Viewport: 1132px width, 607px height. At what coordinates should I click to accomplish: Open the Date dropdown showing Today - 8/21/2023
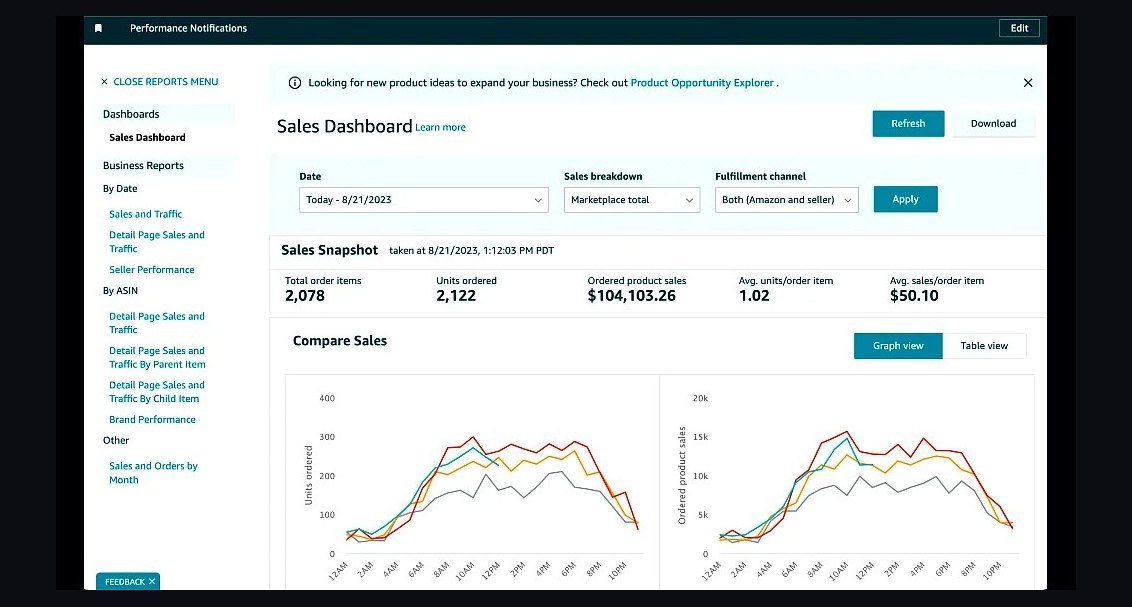pyautogui.click(x=424, y=200)
